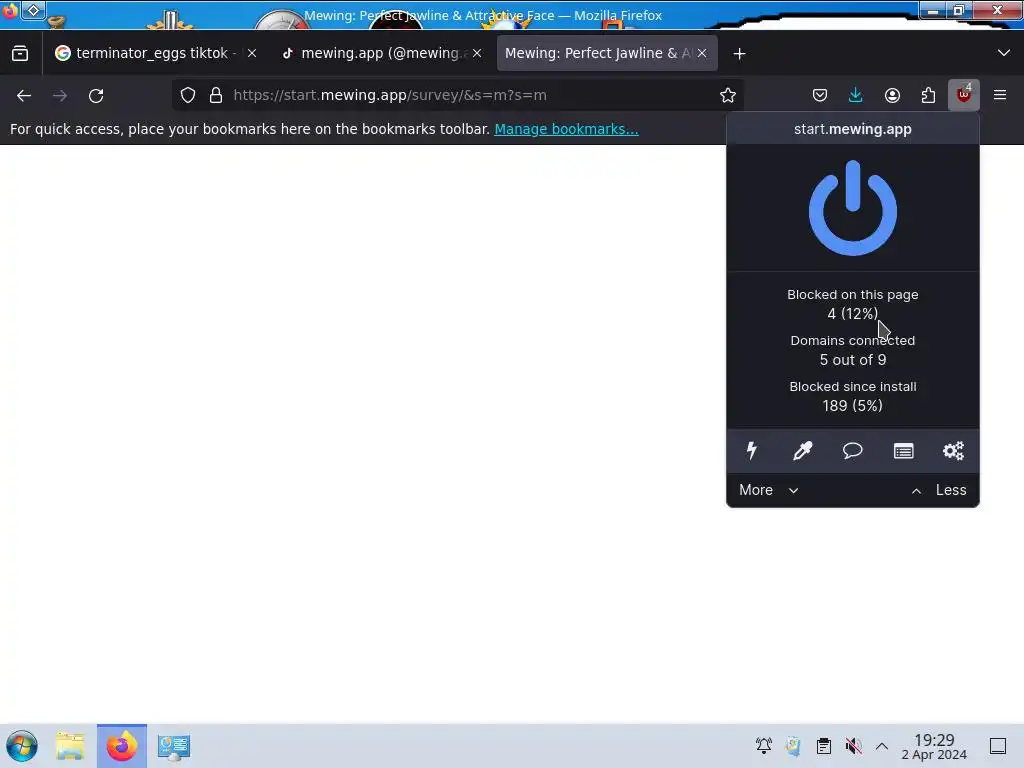The width and height of the screenshot is (1024, 768).
Task: Open clock showing 19:29
Action: coord(934,746)
